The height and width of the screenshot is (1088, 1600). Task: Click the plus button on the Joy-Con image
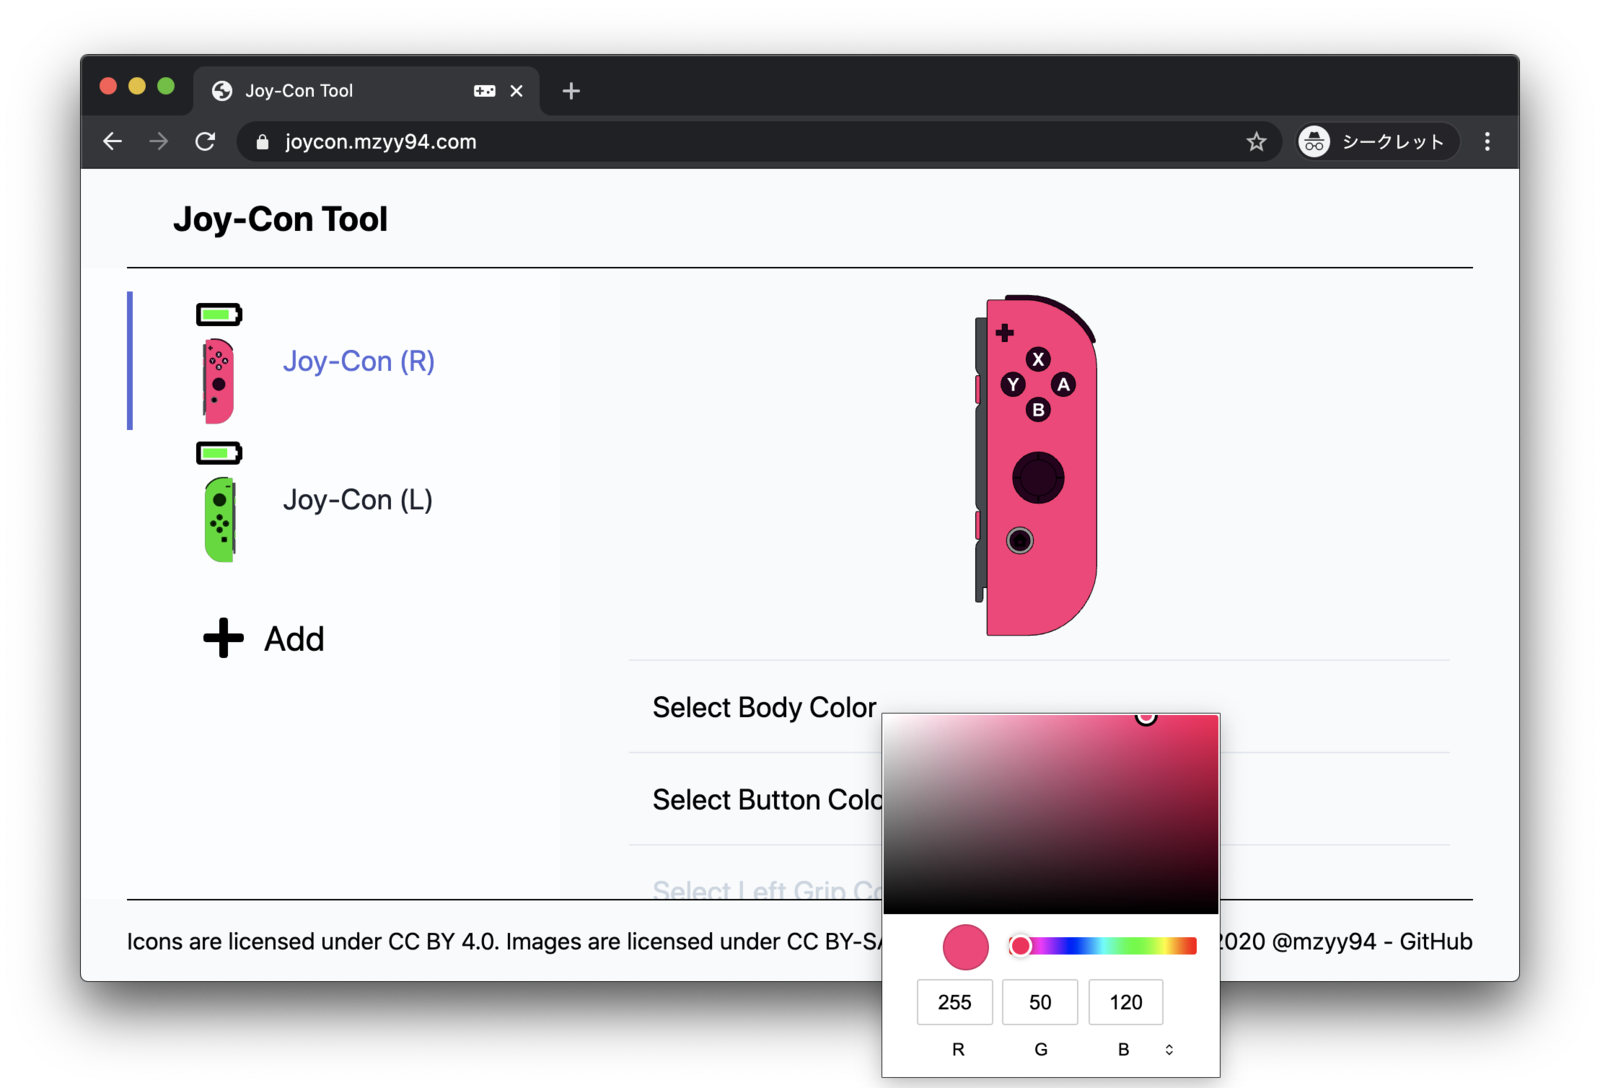(x=1005, y=333)
